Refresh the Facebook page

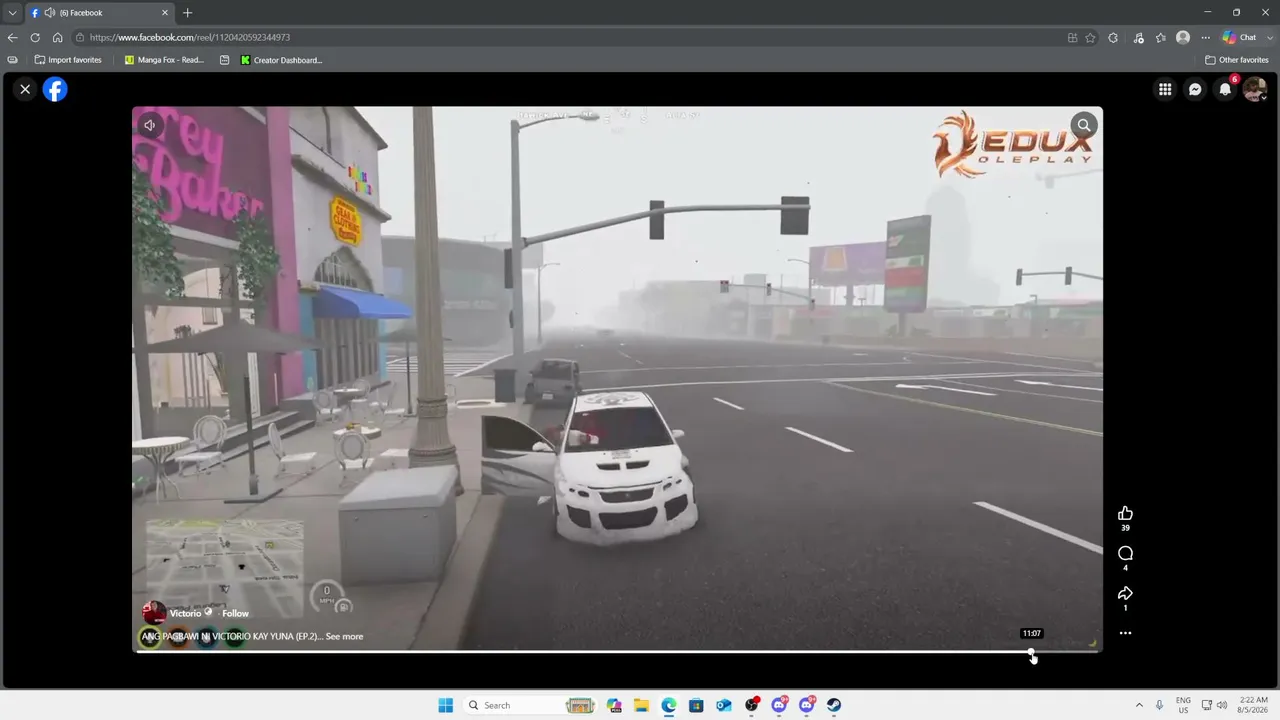(x=35, y=37)
